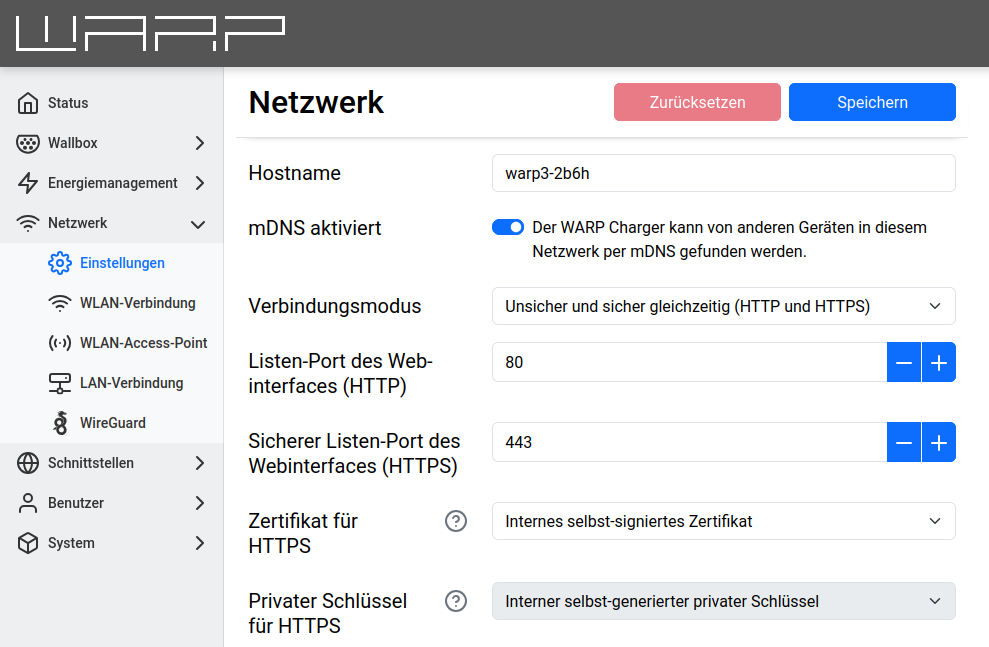989x647 pixels.
Task: Click the WireGuard icon in sidebar
Action: pyautogui.click(x=60, y=423)
